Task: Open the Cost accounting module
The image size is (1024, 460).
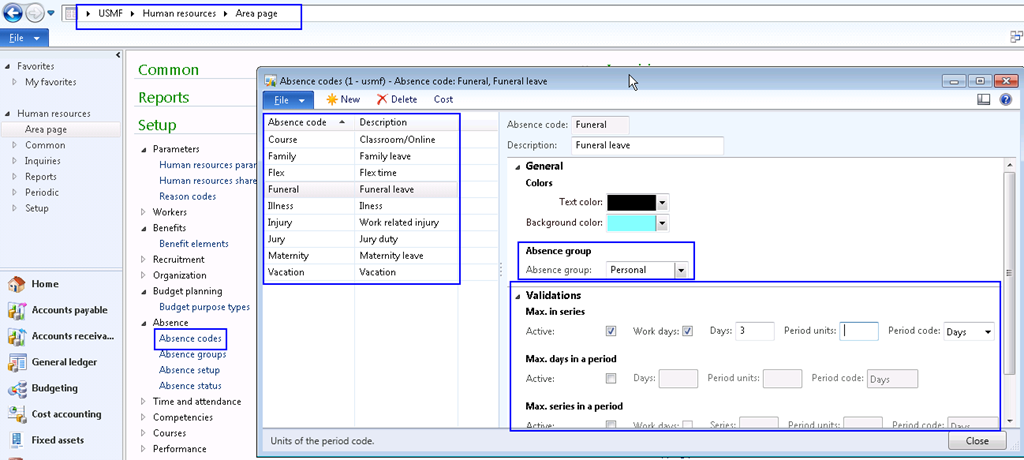Action: click(x=66, y=414)
